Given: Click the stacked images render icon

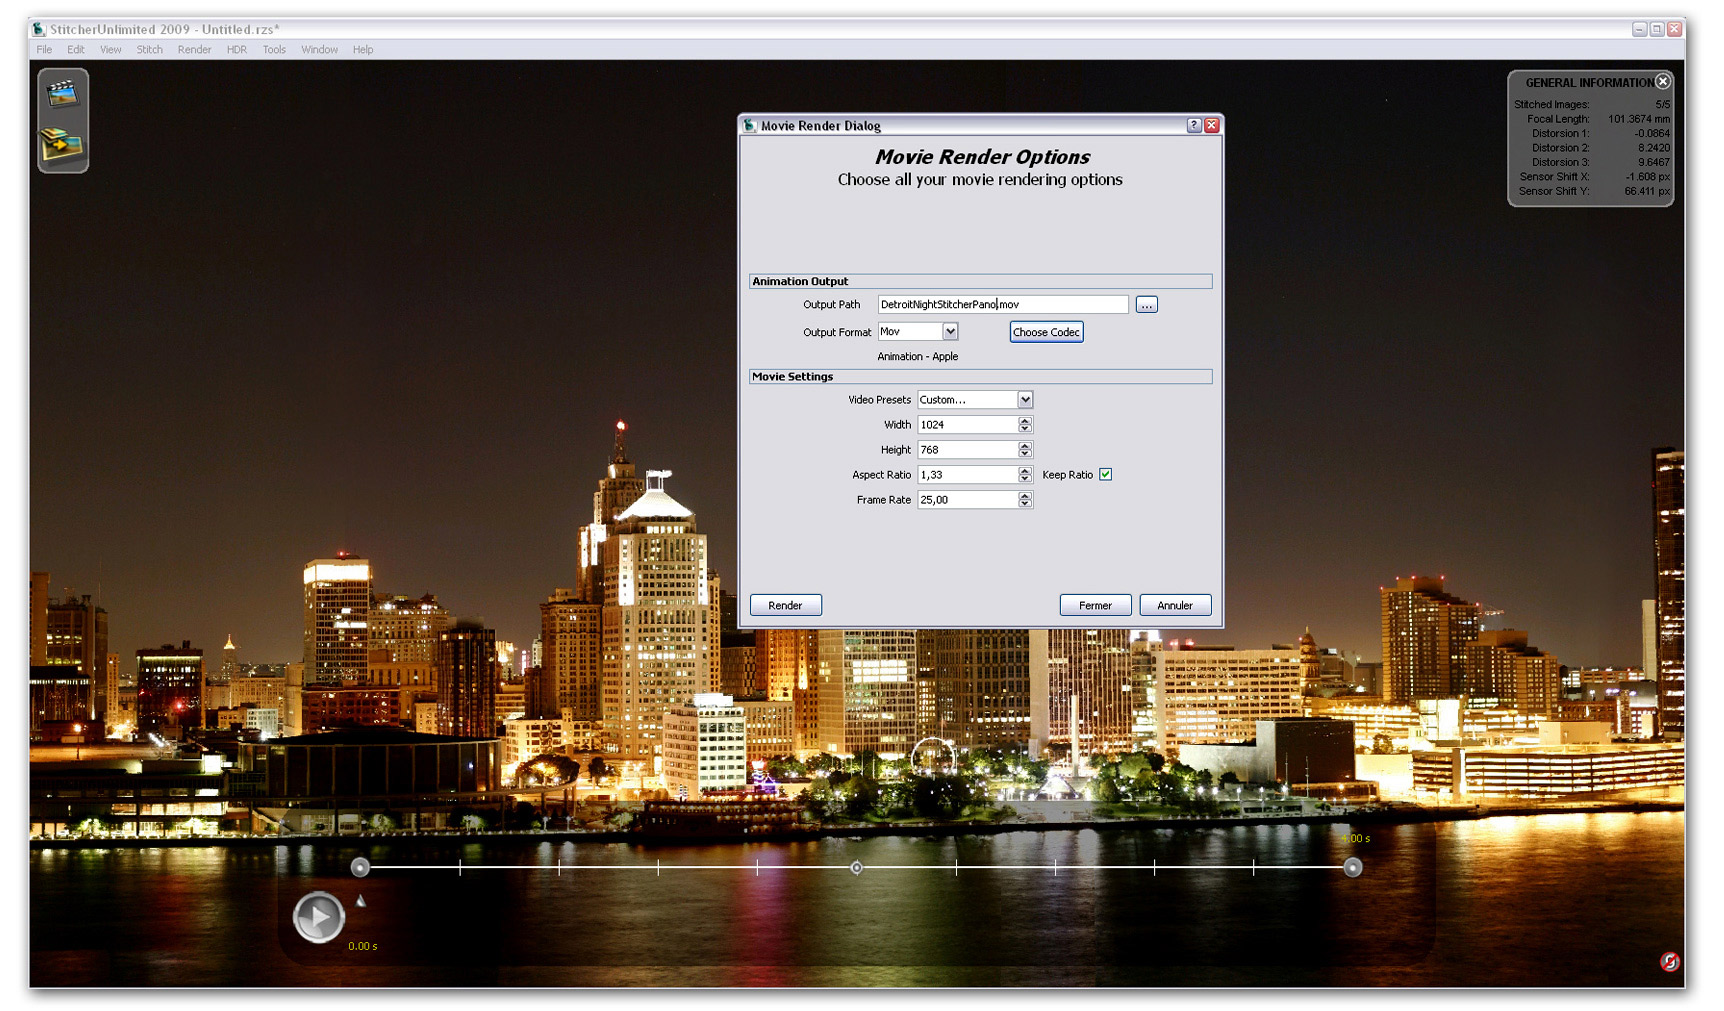Looking at the screenshot, I should (62, 145).
